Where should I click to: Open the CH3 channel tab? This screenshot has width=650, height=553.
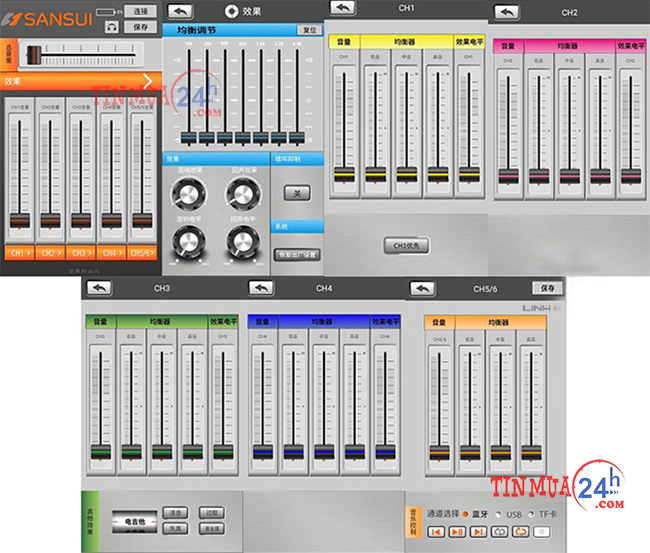(80, 253)
